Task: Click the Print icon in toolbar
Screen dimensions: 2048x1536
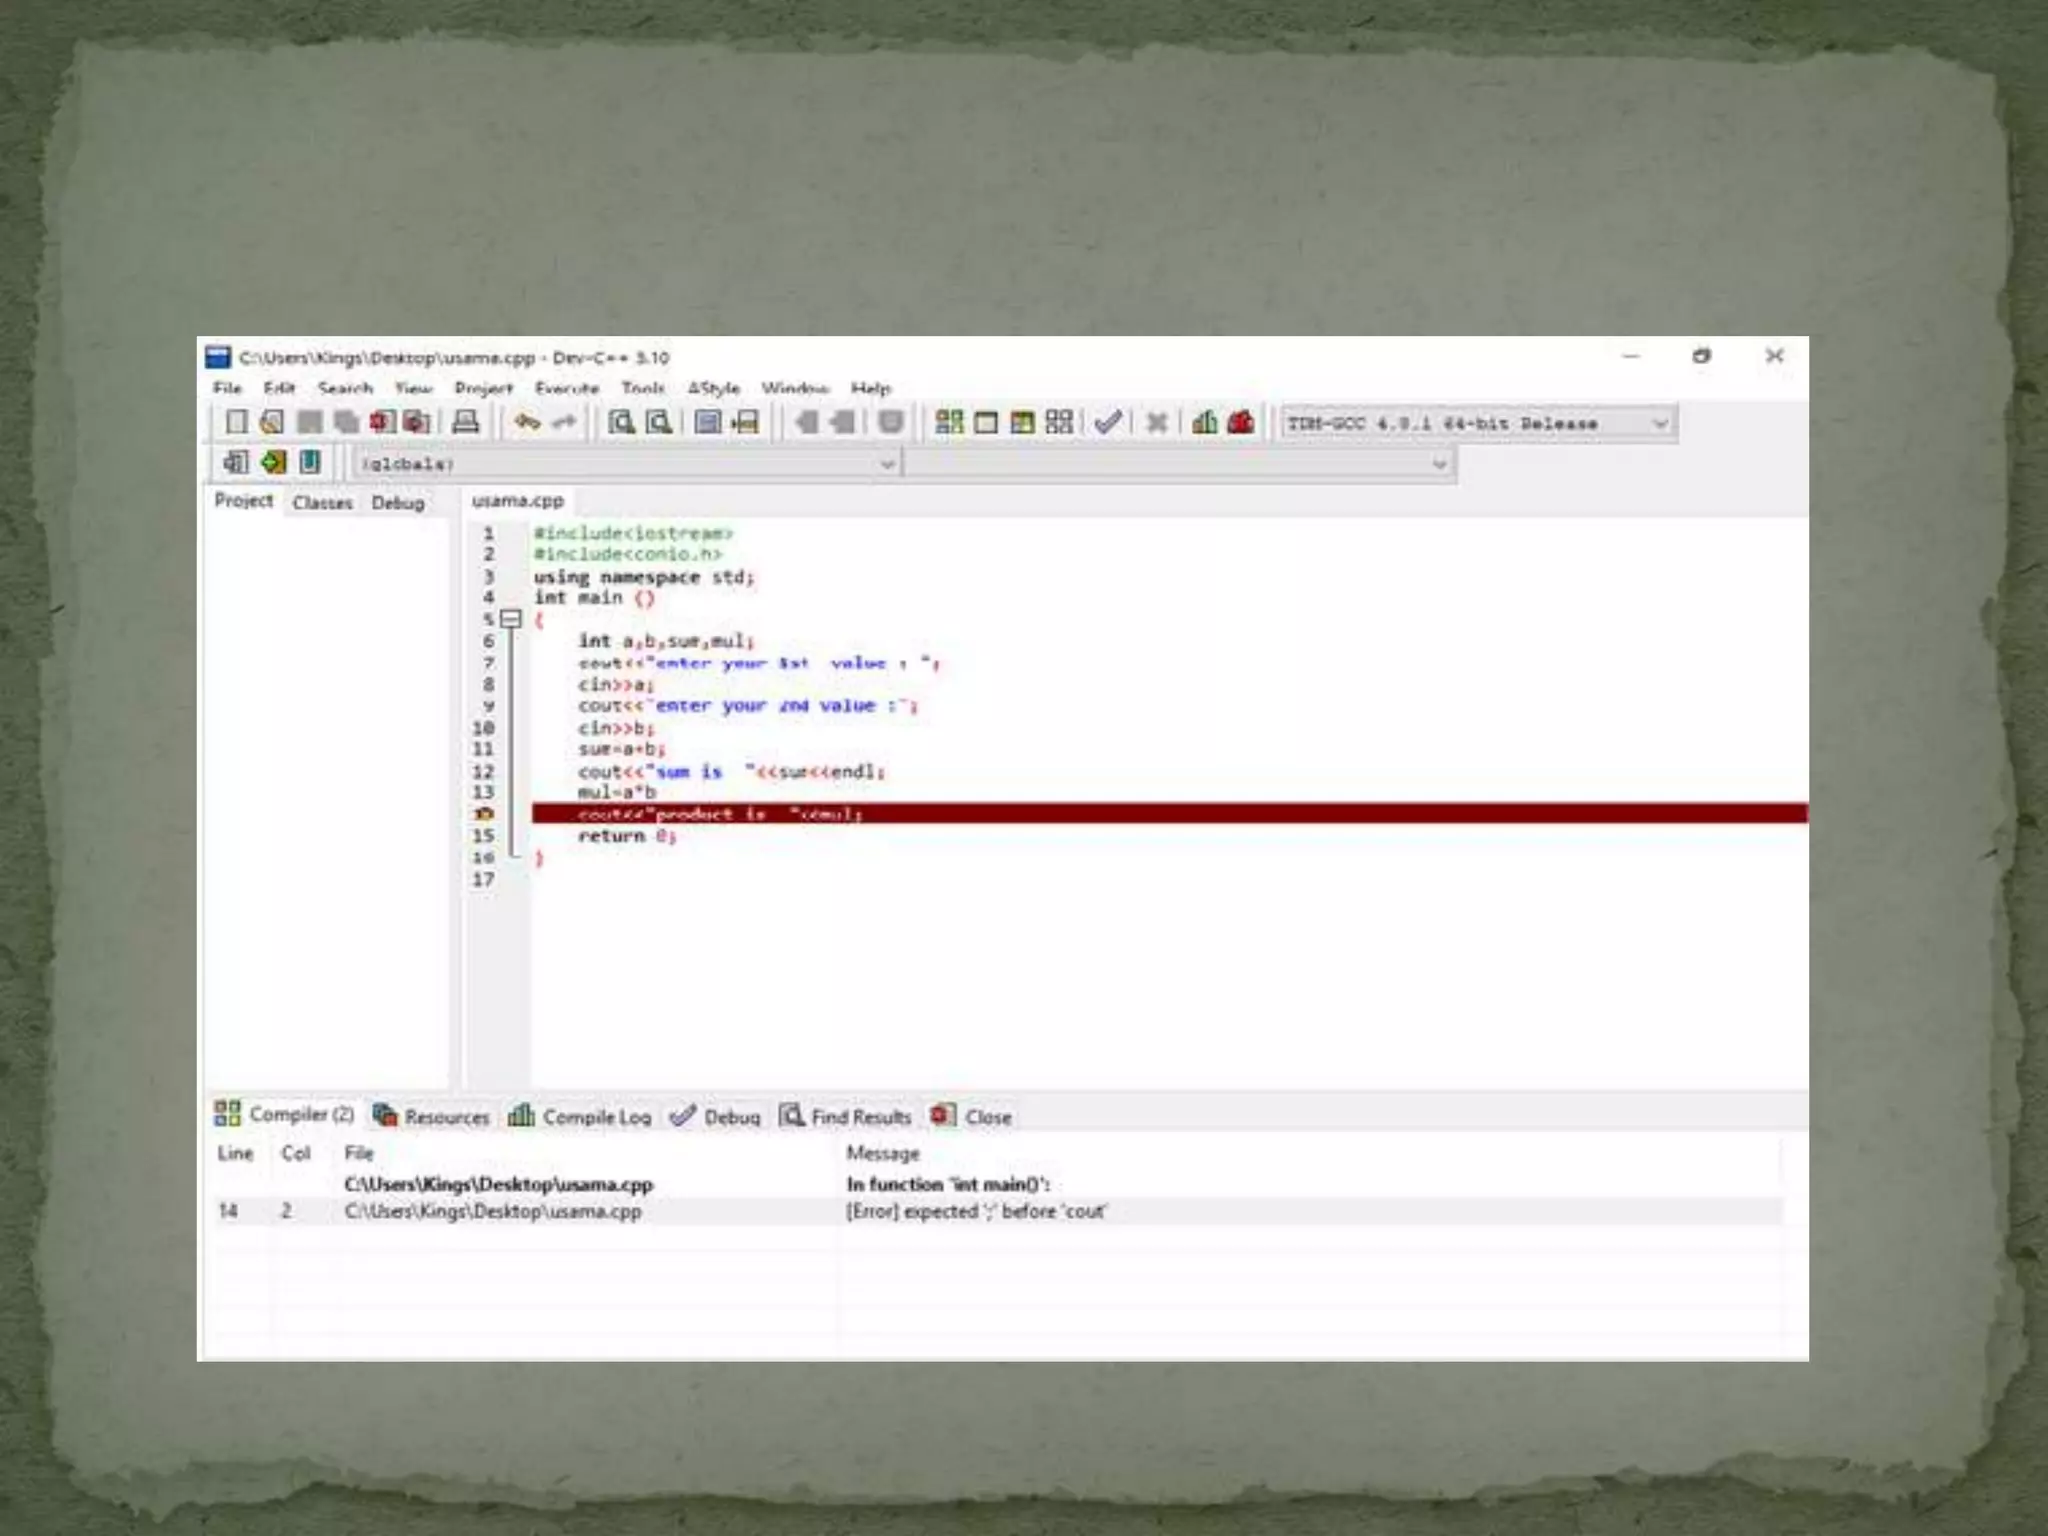Action: [x=465, y=422]
